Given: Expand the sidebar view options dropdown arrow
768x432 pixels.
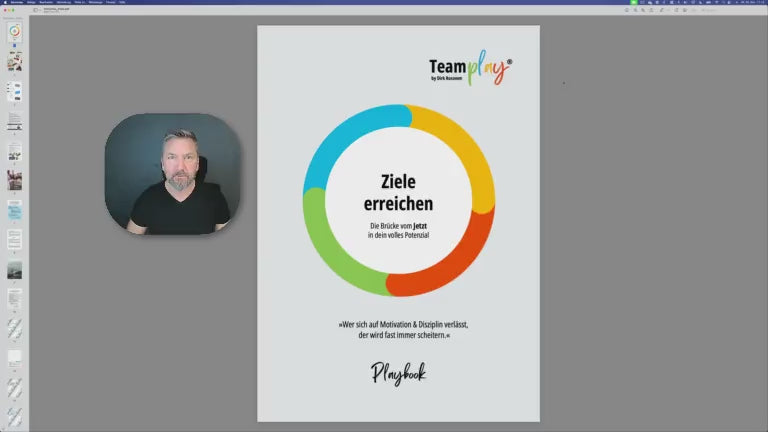Looking at the screenshot, I should tap(40, 10).
